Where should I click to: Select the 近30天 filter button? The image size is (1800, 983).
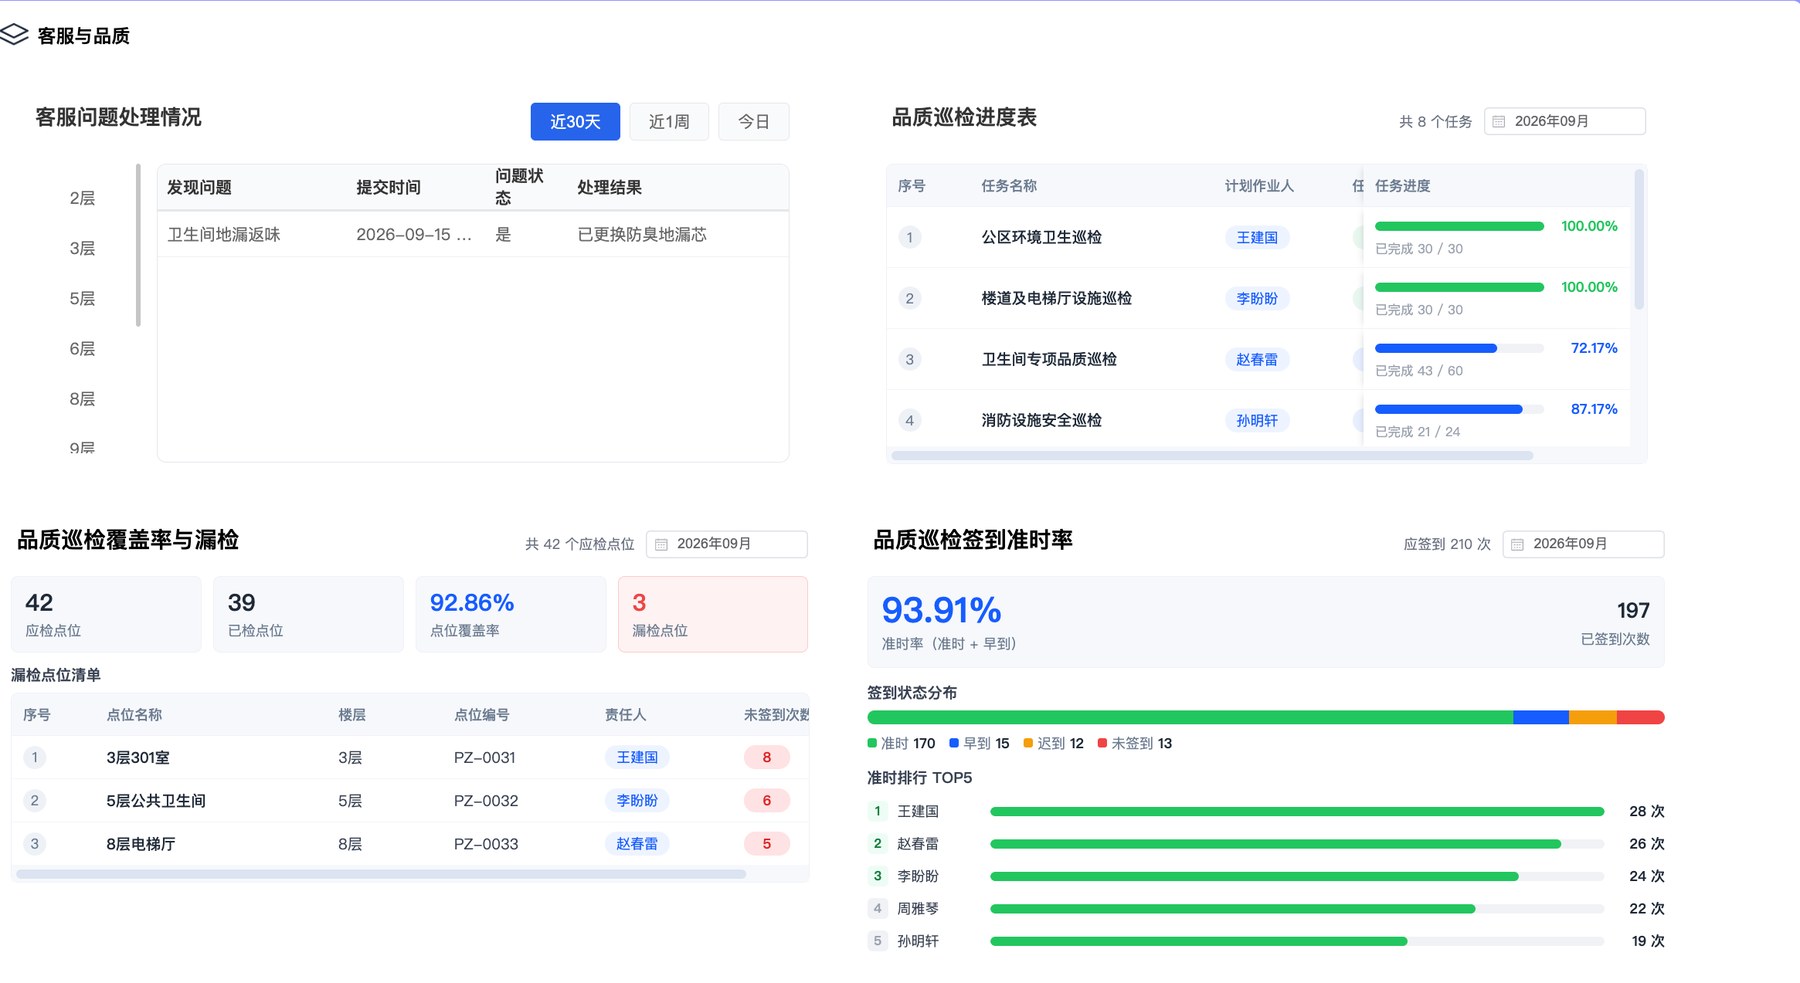pos(575,122)
